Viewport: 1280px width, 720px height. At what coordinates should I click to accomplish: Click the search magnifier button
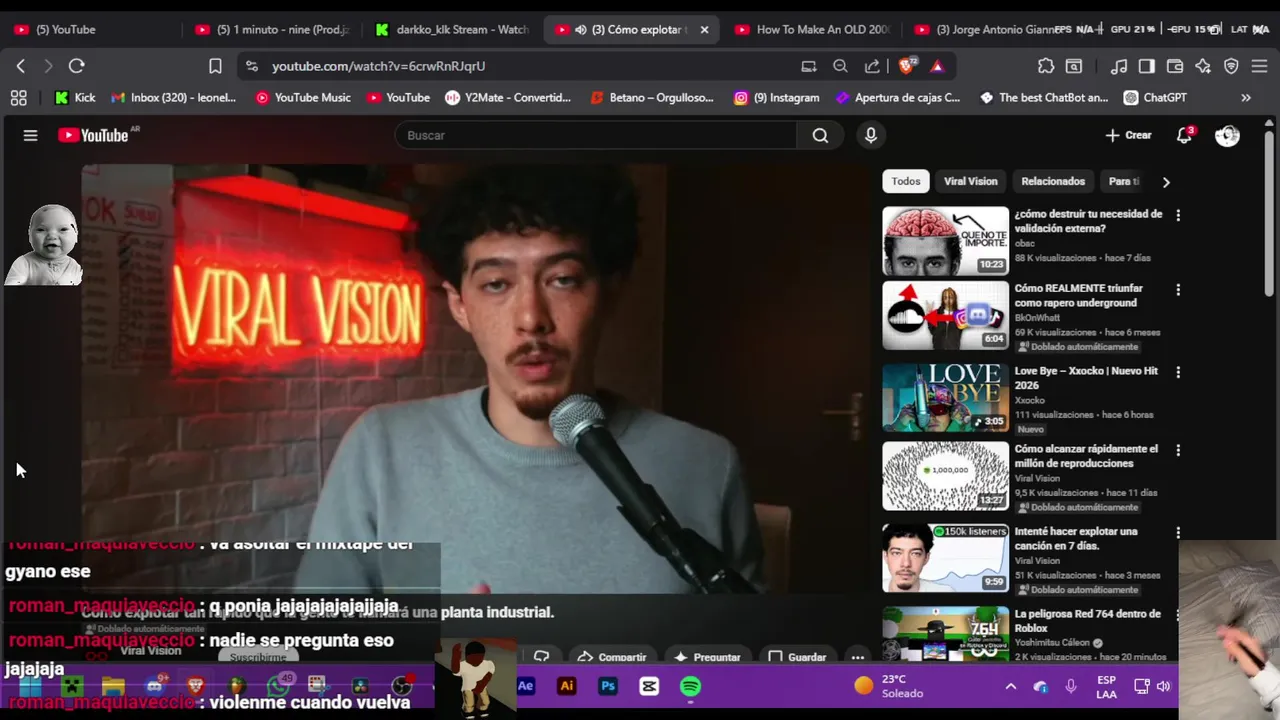(820, 135)
